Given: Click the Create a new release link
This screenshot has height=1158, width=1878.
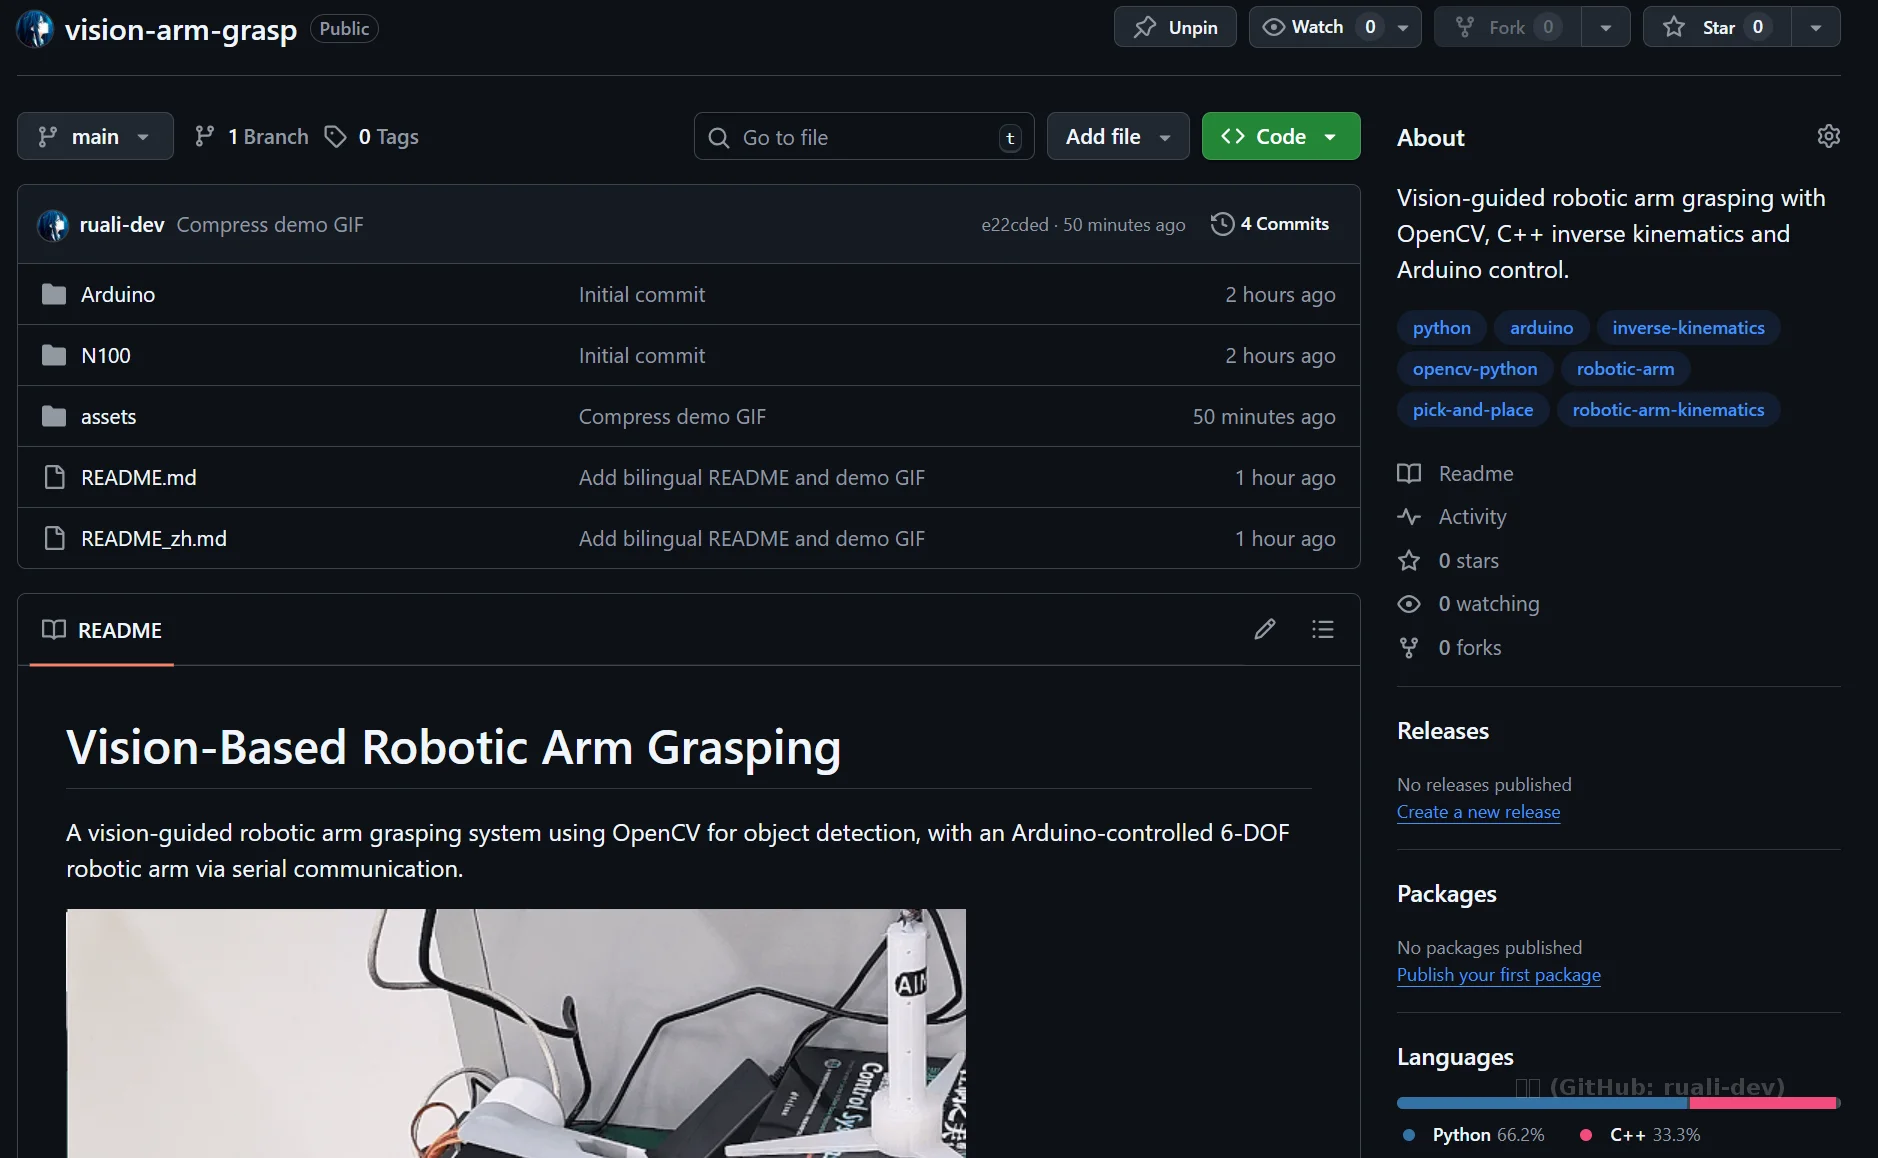Looking at the screenshot, I should (1477, 812).
